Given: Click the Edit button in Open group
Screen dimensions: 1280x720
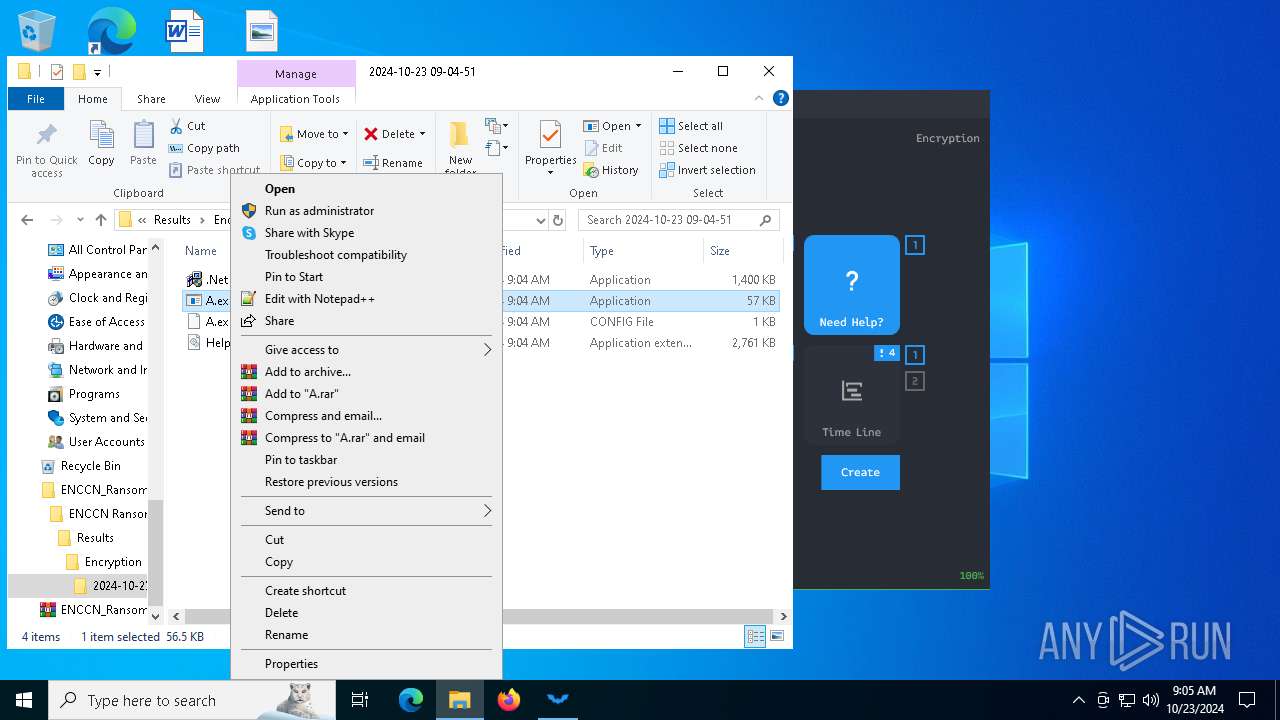Looking at the screenshot, I should tap(603, 148).
